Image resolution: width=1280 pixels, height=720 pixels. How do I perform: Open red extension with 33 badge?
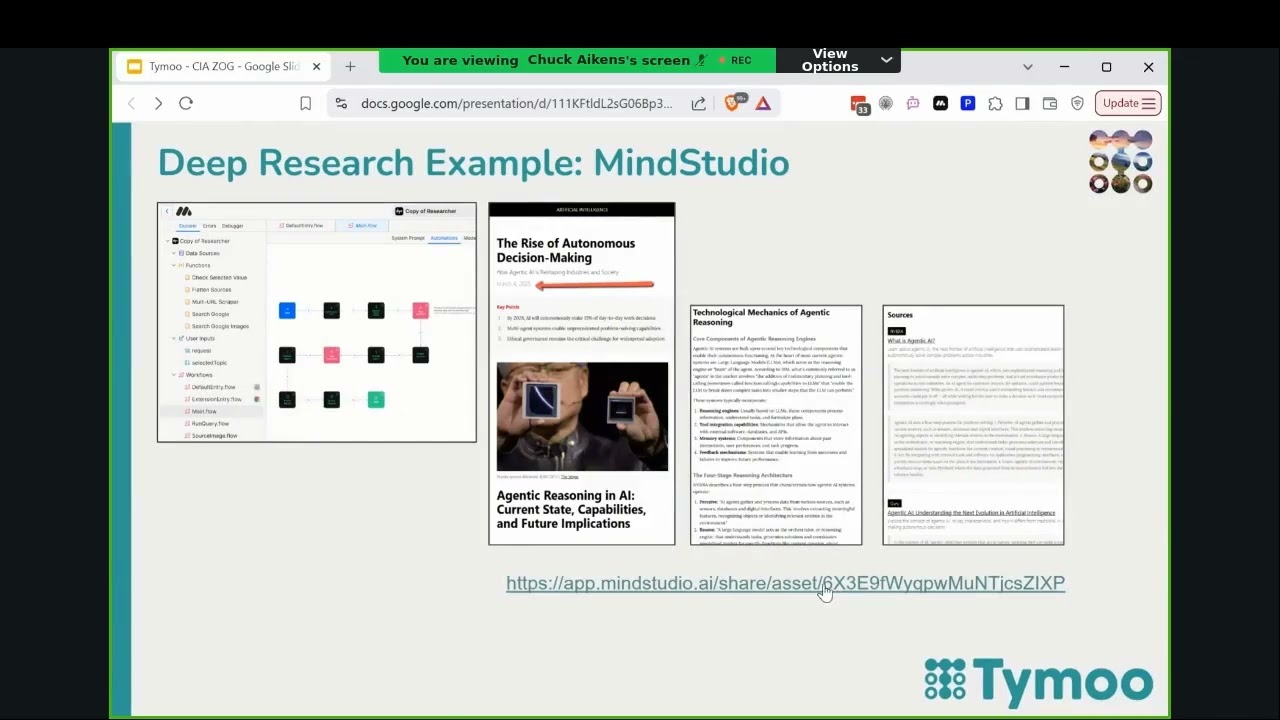pos(859,104)
